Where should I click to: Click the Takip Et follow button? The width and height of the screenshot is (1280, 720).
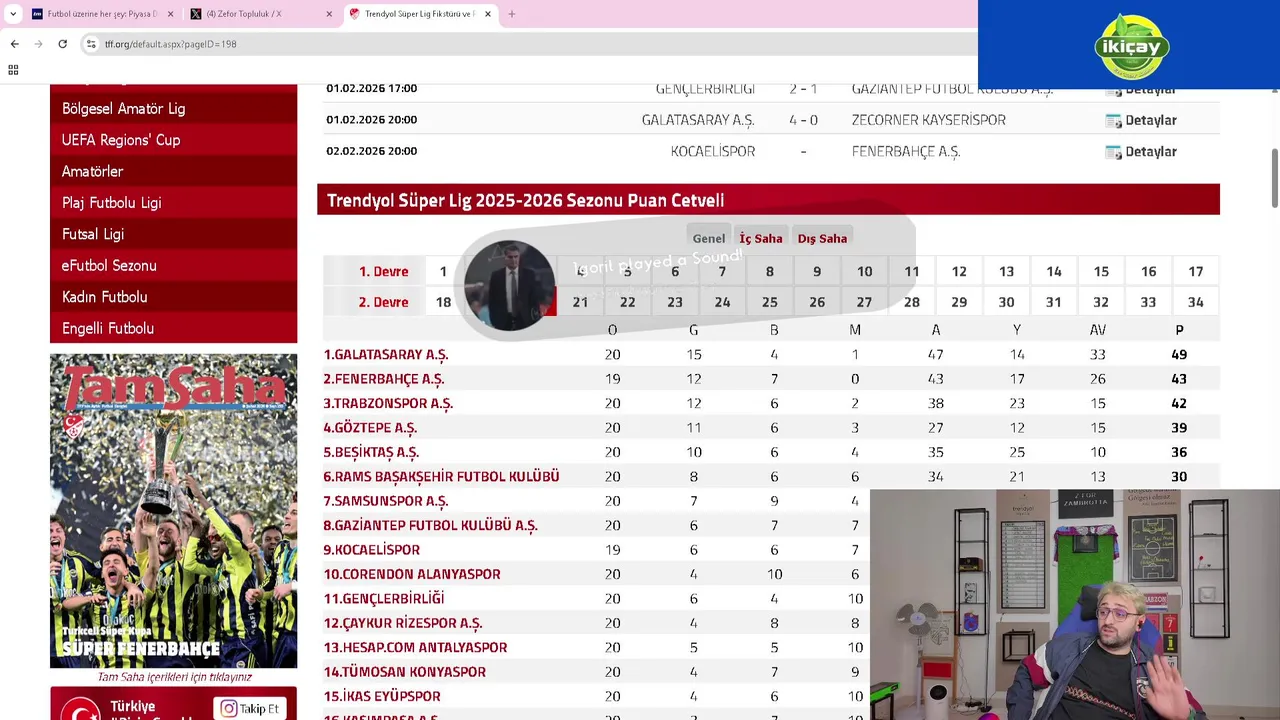click(x=250, y=708)
